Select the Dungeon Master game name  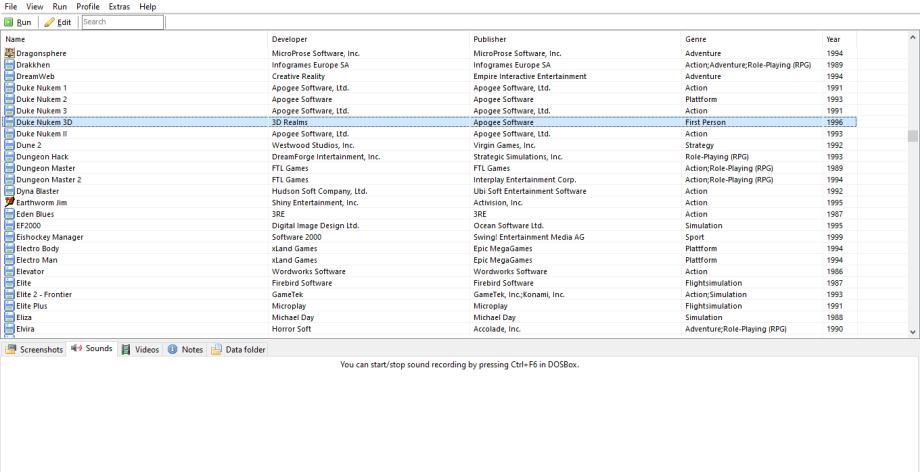tap(46, 168)
